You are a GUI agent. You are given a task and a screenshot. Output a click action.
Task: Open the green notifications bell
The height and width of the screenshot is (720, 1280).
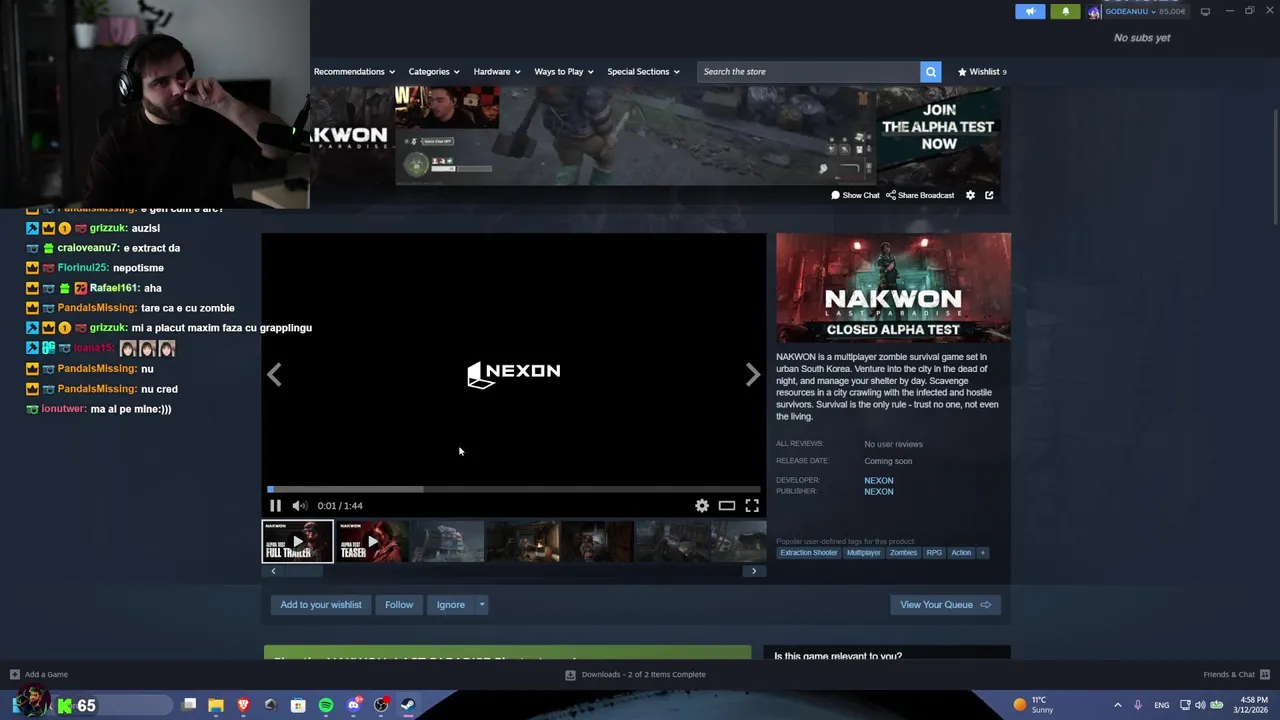click(x=1065, y=11)
